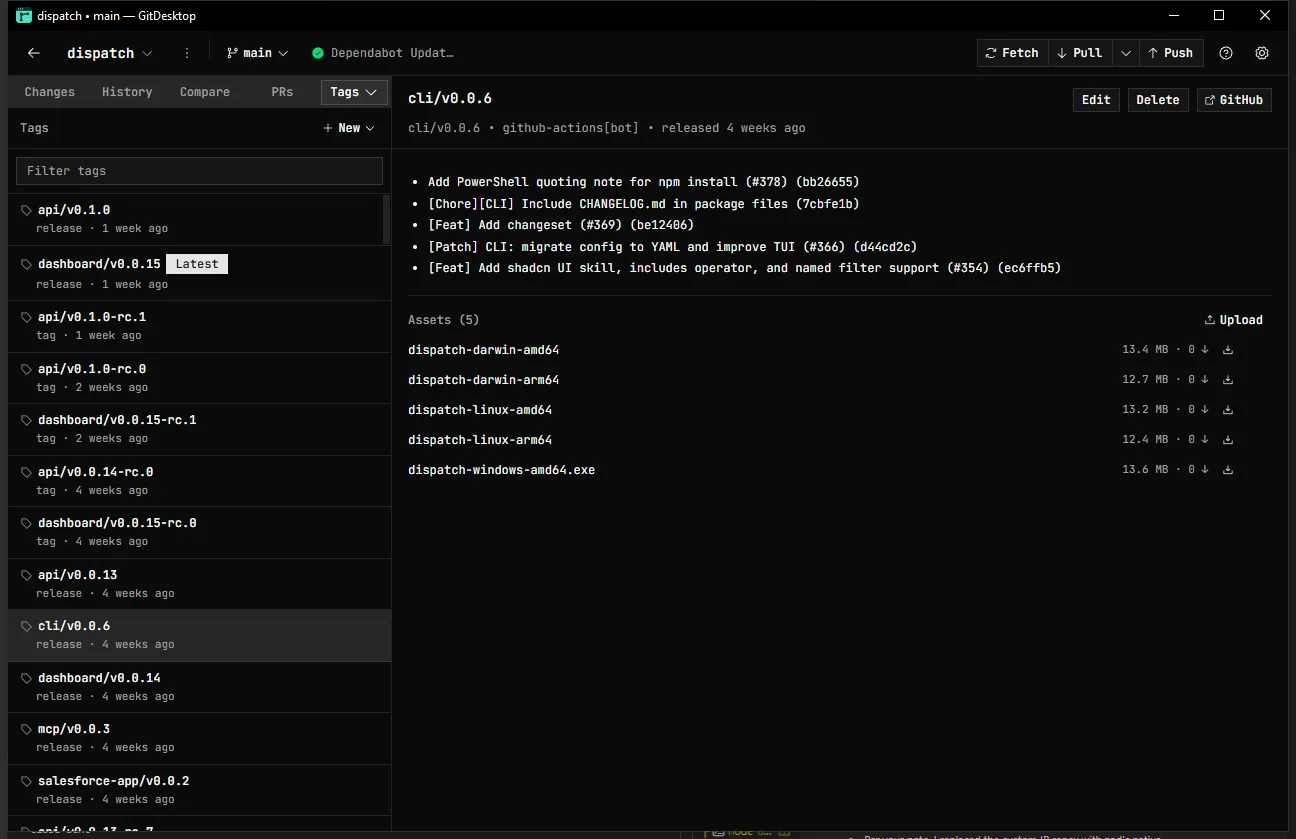
Task: Open the main branch selector
Action: (x=257, y=53)
